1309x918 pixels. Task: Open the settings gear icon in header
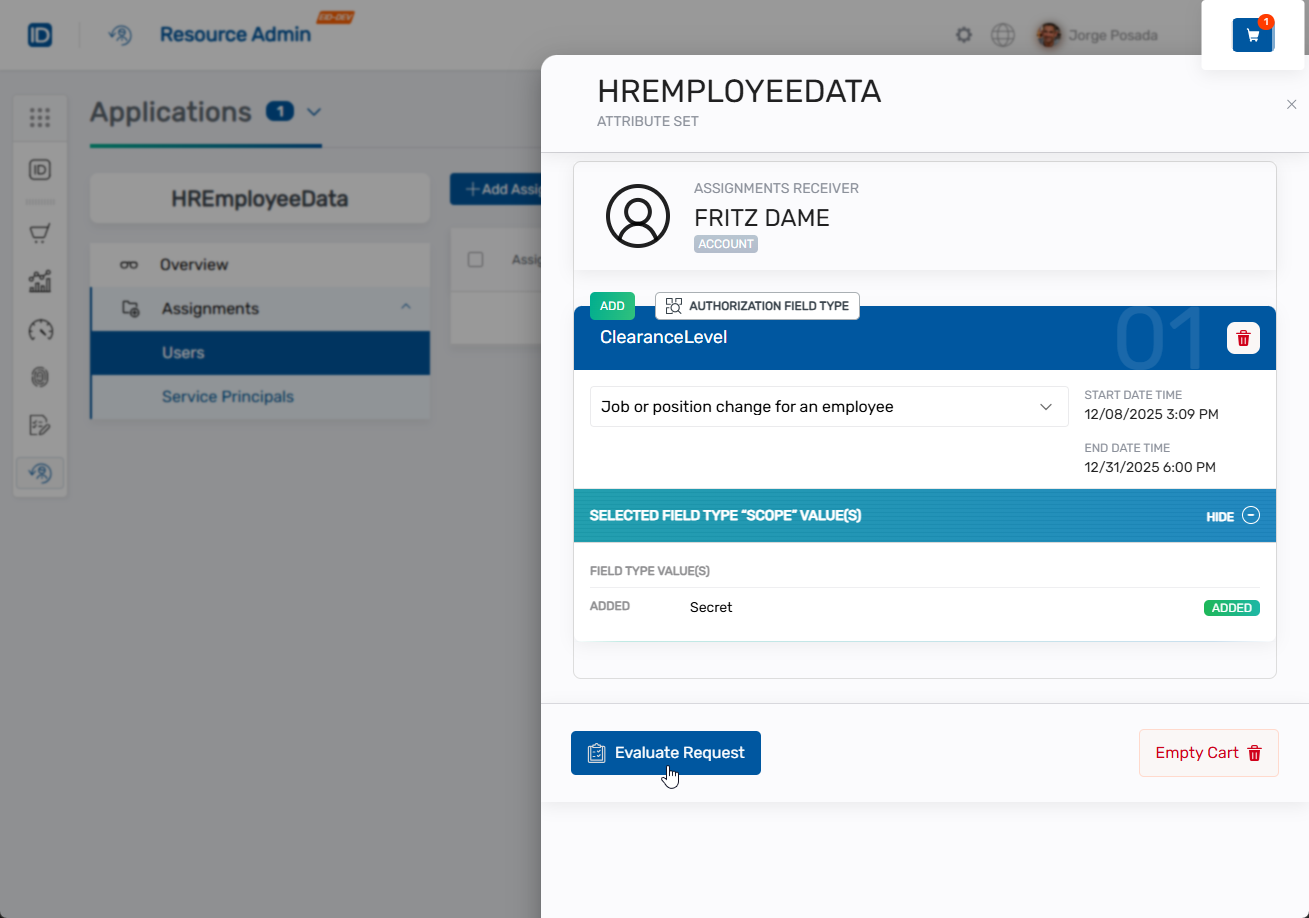click(x=964, y=35)
